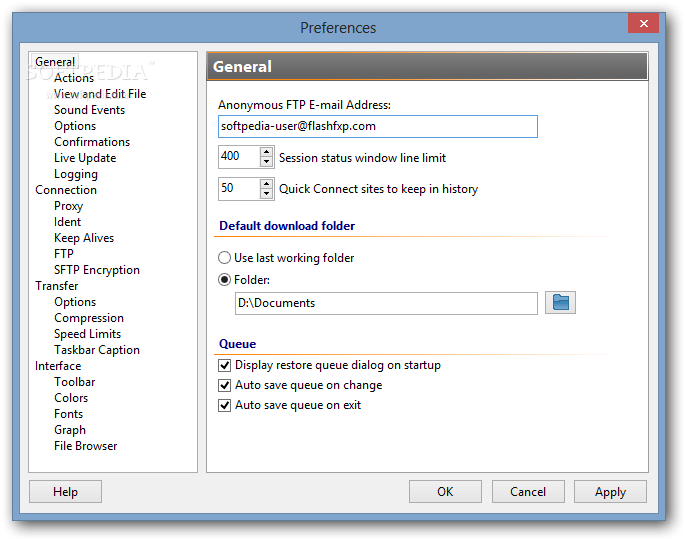Open the Actions preferences page
The image size is (686, 541).
click(74, 78)
